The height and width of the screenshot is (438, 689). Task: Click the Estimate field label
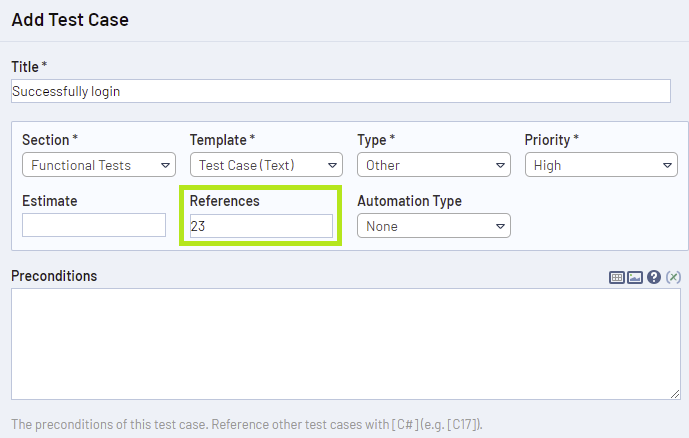[49, 201]
